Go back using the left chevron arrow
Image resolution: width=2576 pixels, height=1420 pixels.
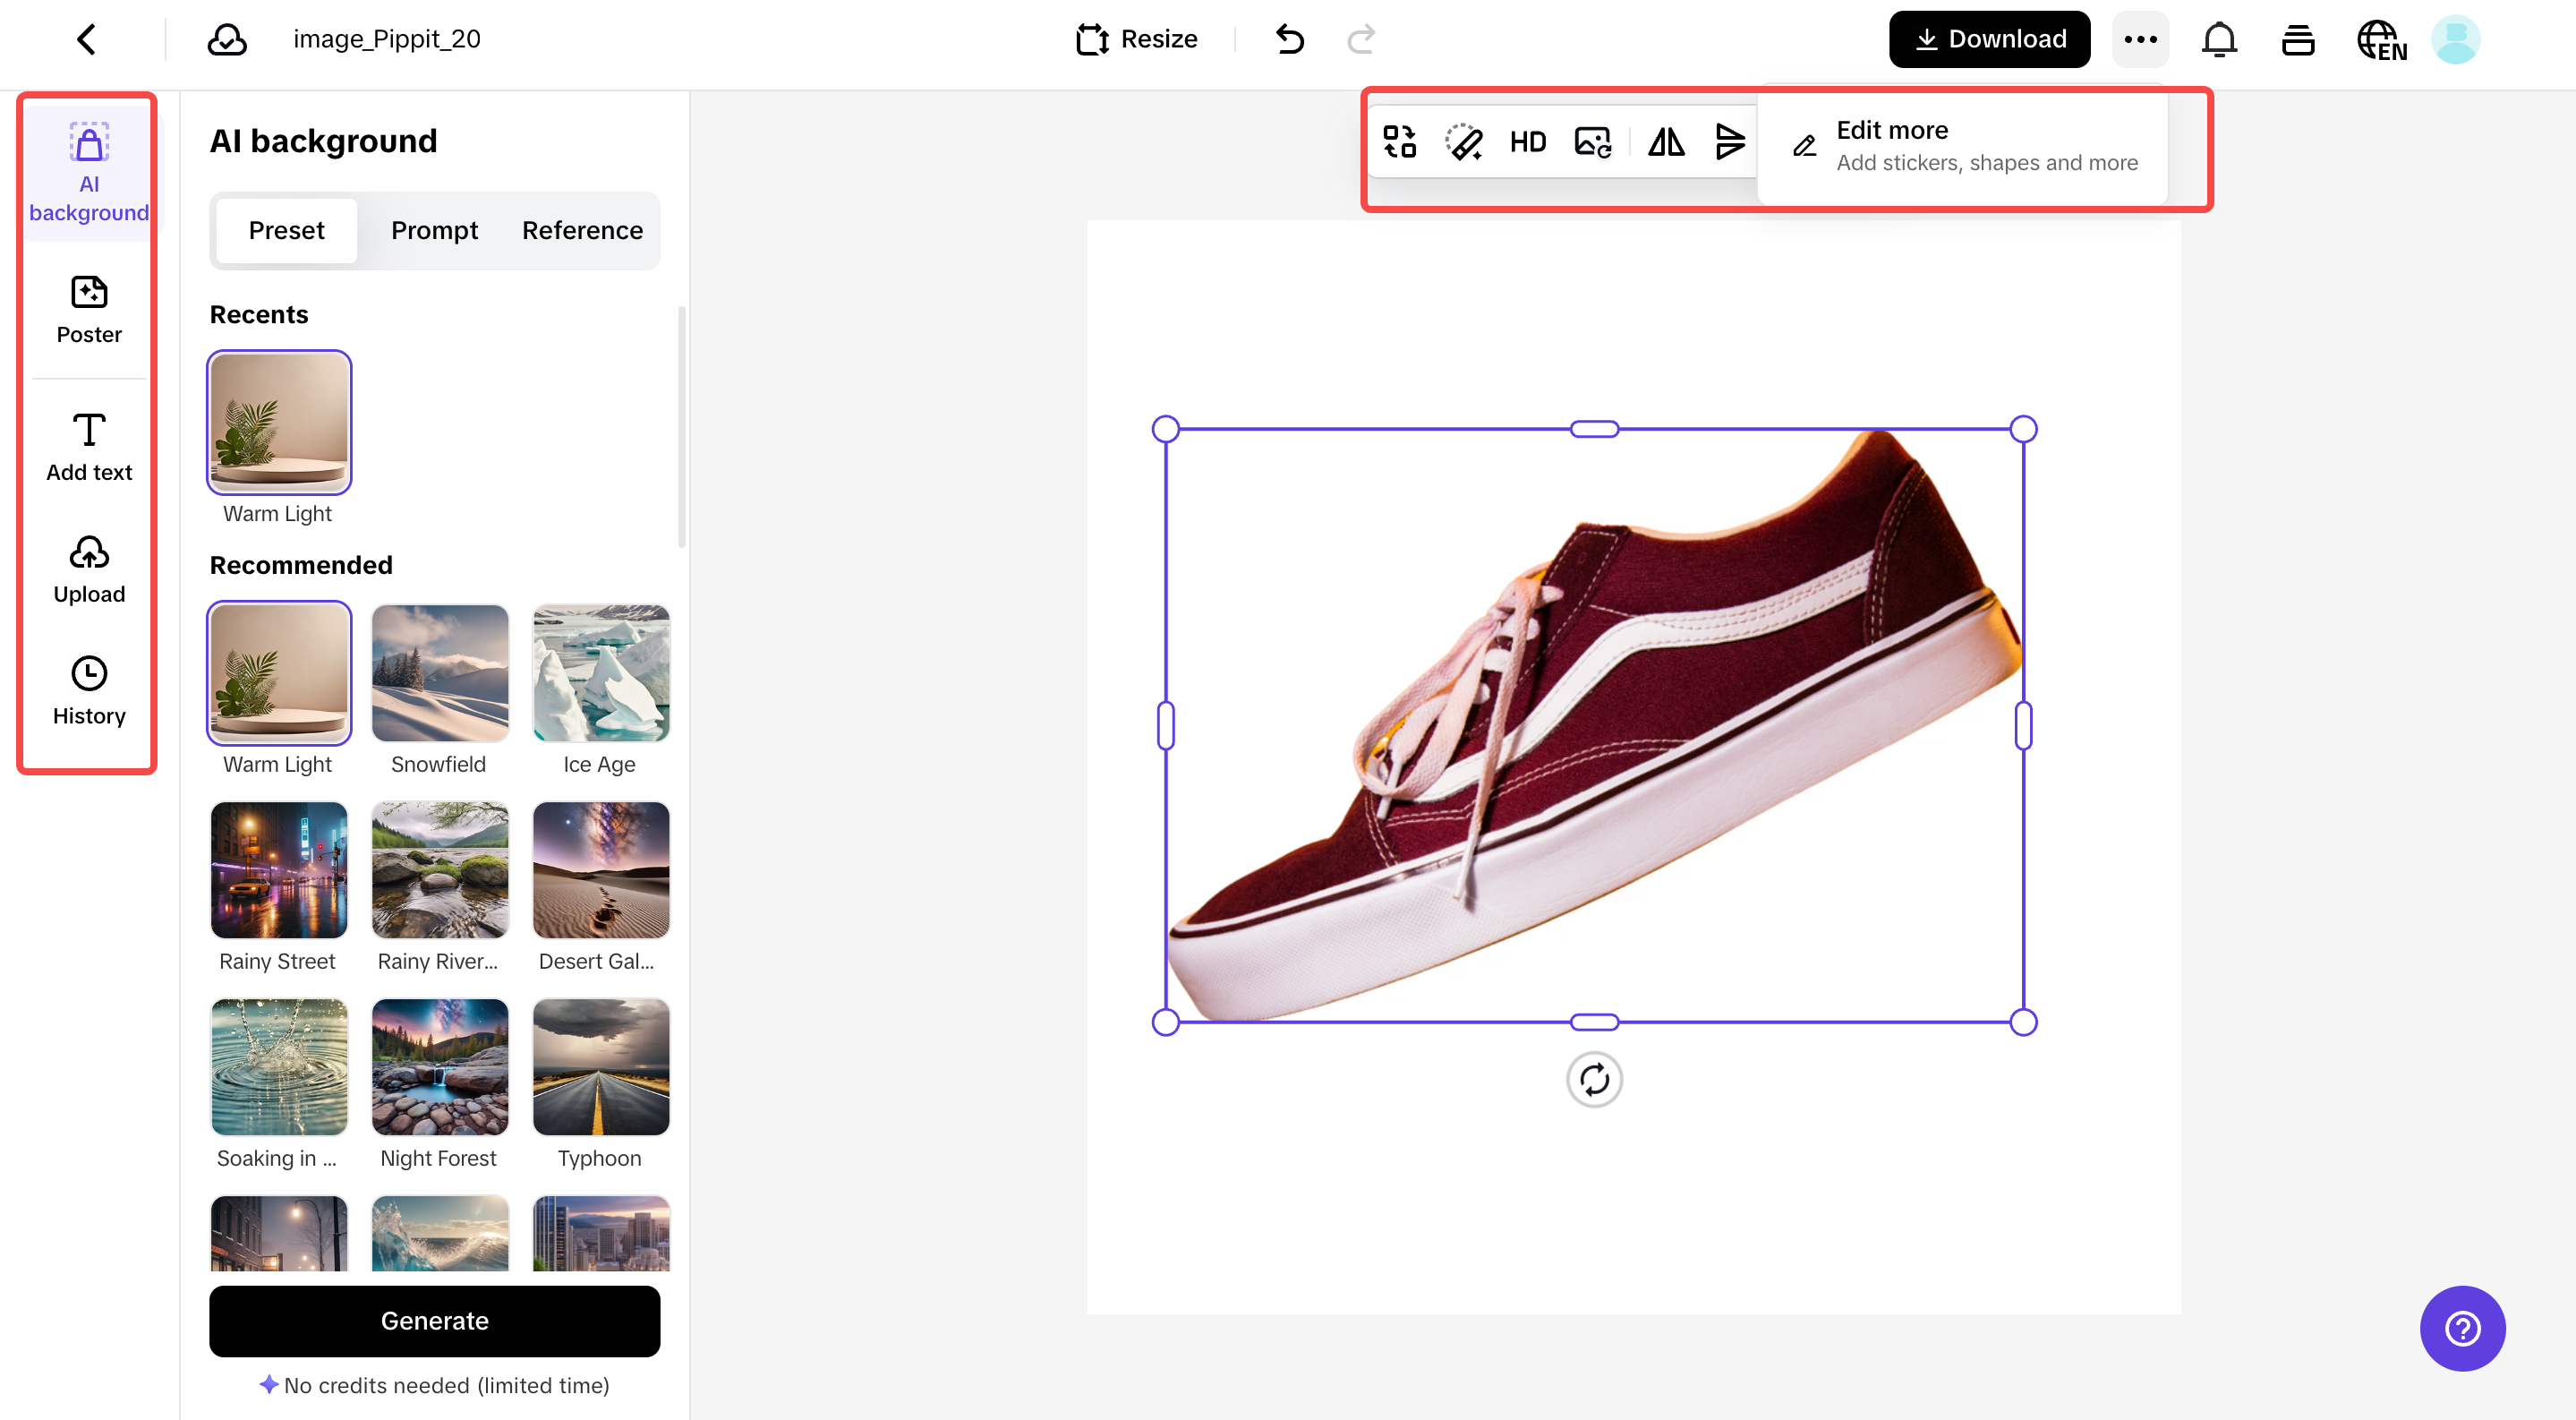click(87, 39)
